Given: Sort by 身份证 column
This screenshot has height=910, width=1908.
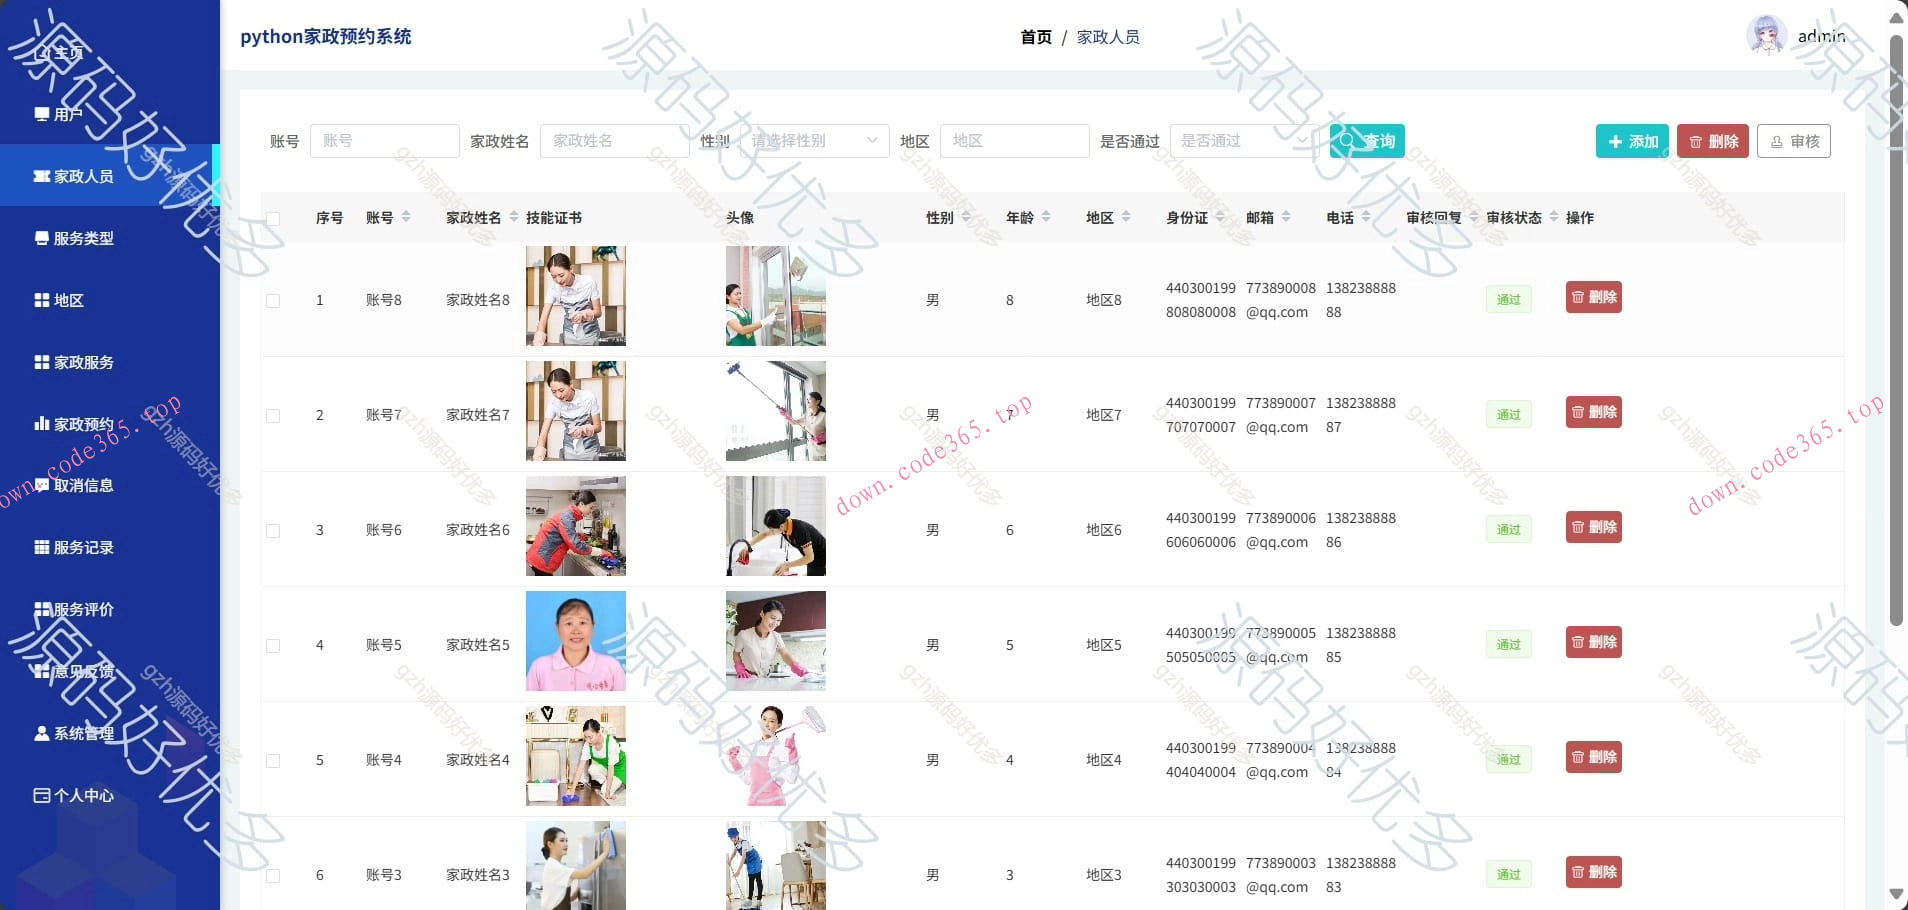Looking at the screenshot, I should point(1220,217).
